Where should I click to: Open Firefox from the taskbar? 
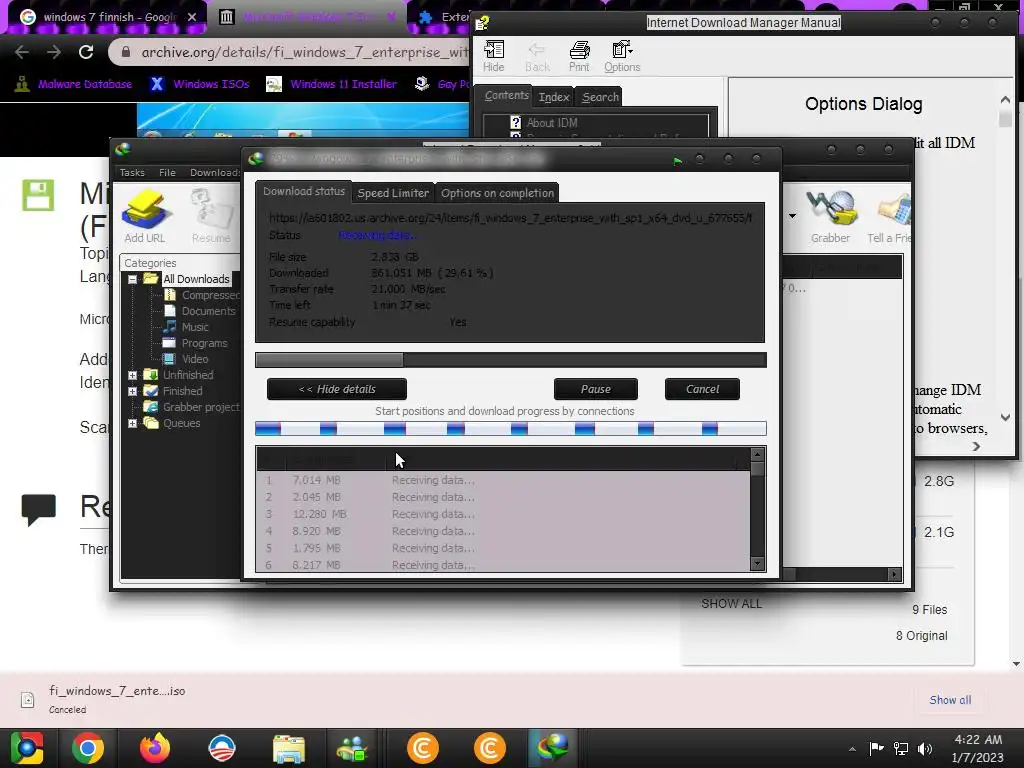155,748
